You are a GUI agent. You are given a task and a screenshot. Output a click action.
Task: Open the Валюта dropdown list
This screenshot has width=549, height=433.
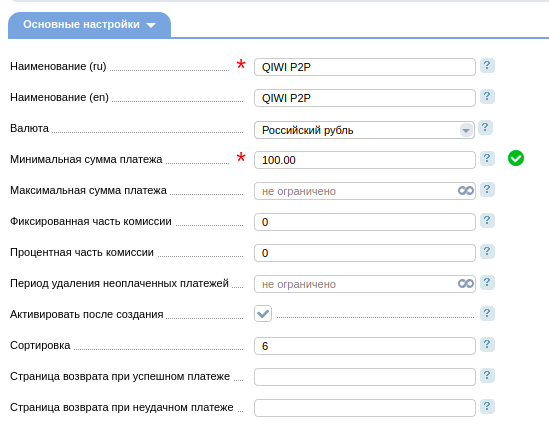(364, 130)
